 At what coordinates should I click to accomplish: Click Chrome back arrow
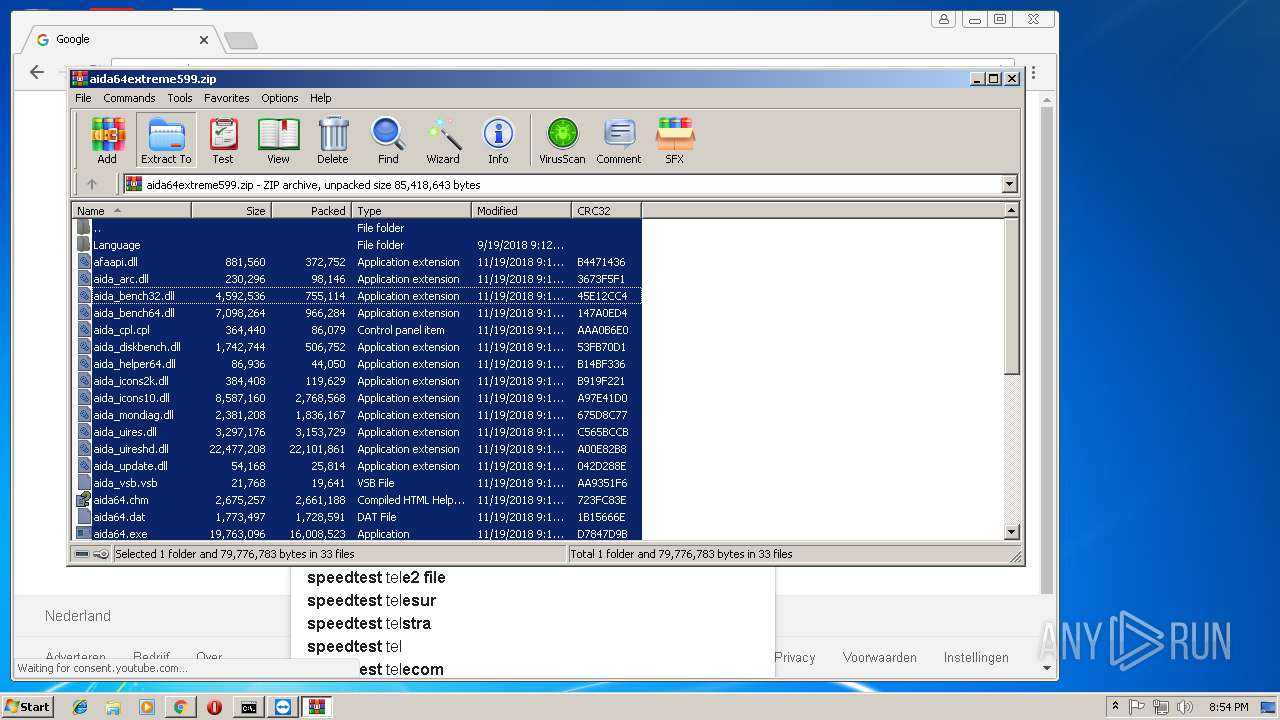pos(37,72)
